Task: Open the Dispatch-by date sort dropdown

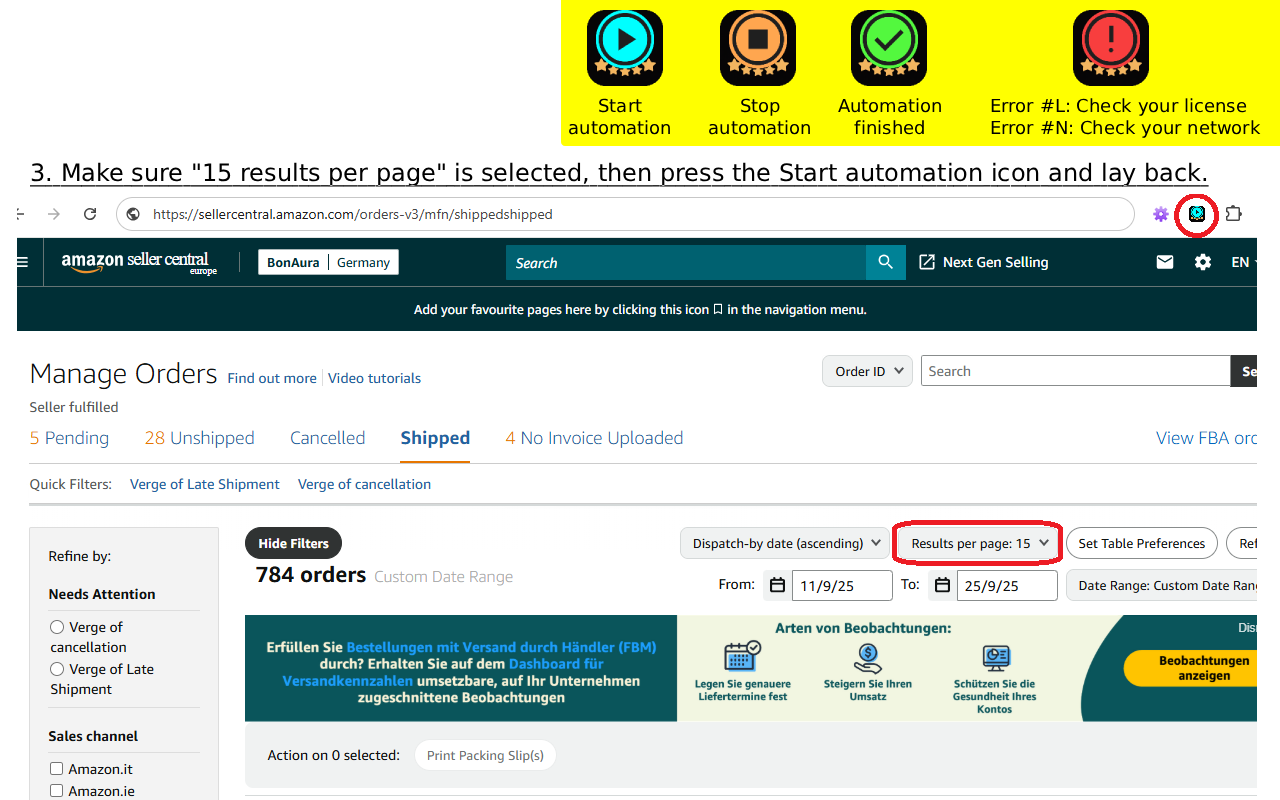Action: [784, 543]
